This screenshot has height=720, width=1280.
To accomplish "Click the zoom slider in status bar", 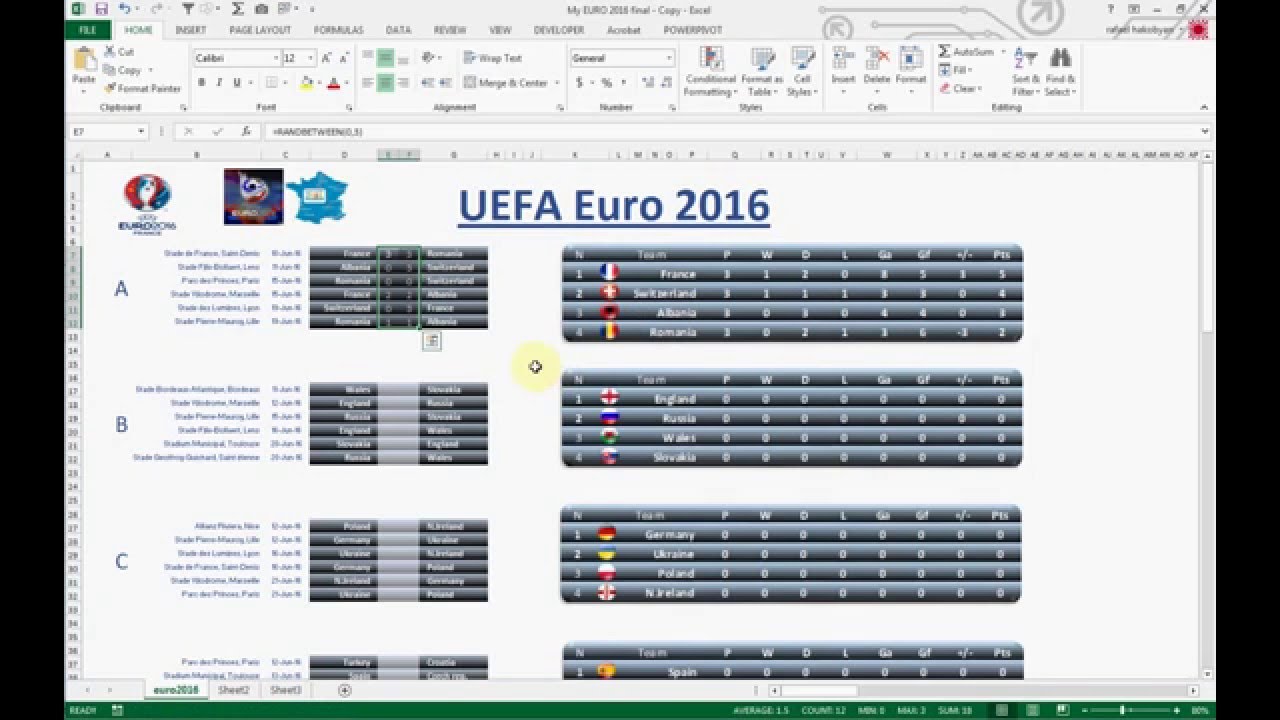I will point(1122,710).
